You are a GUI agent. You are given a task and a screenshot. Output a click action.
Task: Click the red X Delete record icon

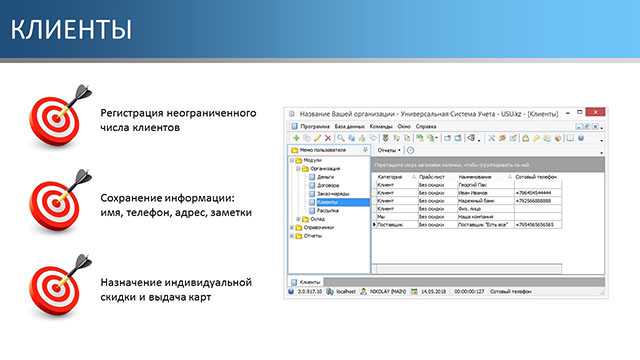(328, 138)
